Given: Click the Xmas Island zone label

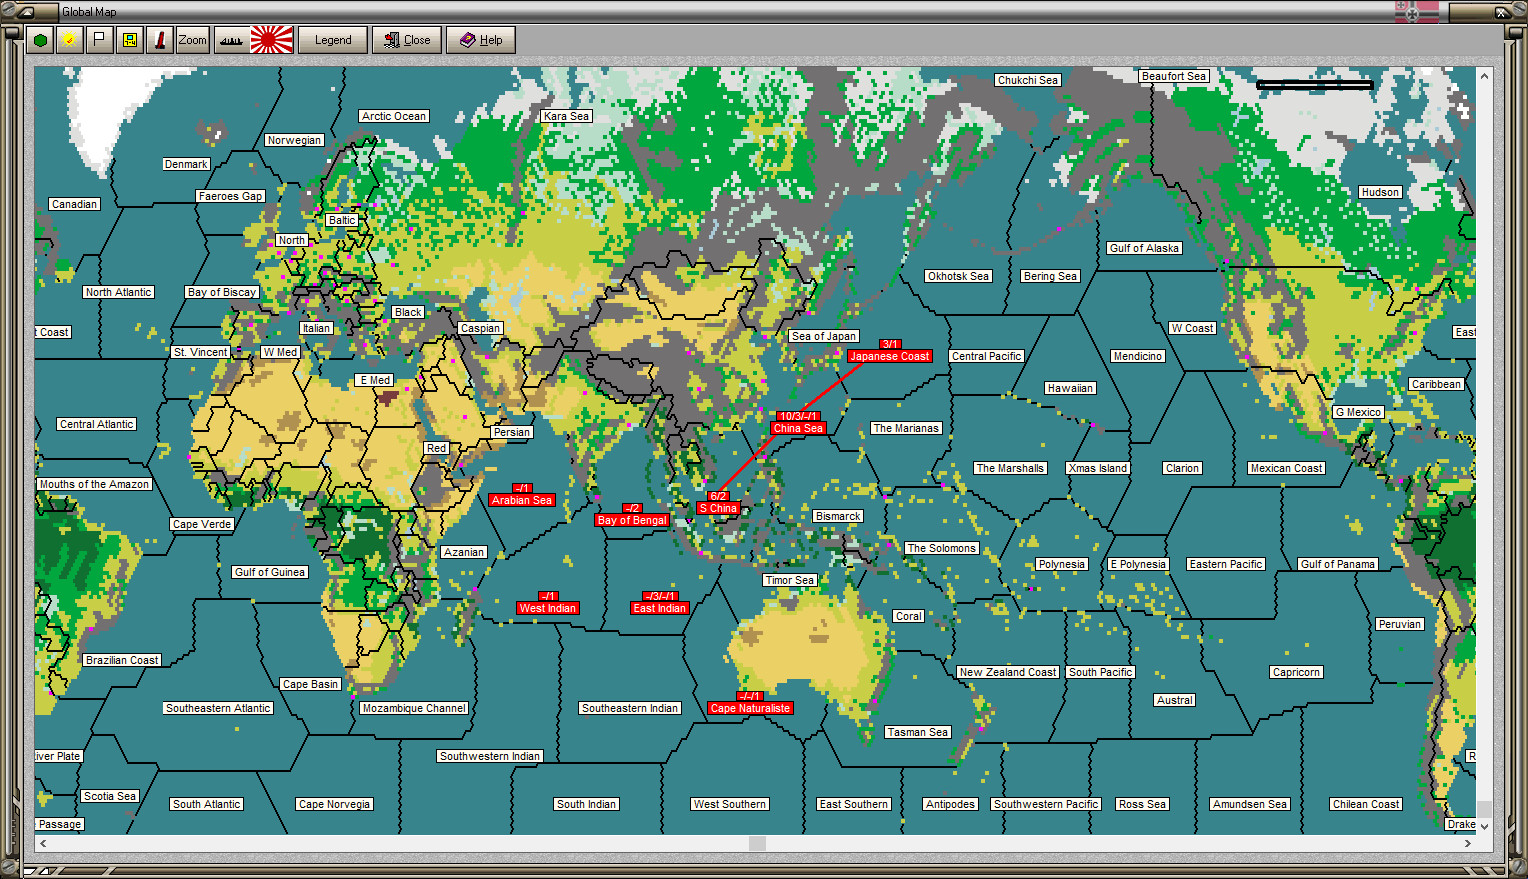Looking at the screenshot, I should (1098, 468).
